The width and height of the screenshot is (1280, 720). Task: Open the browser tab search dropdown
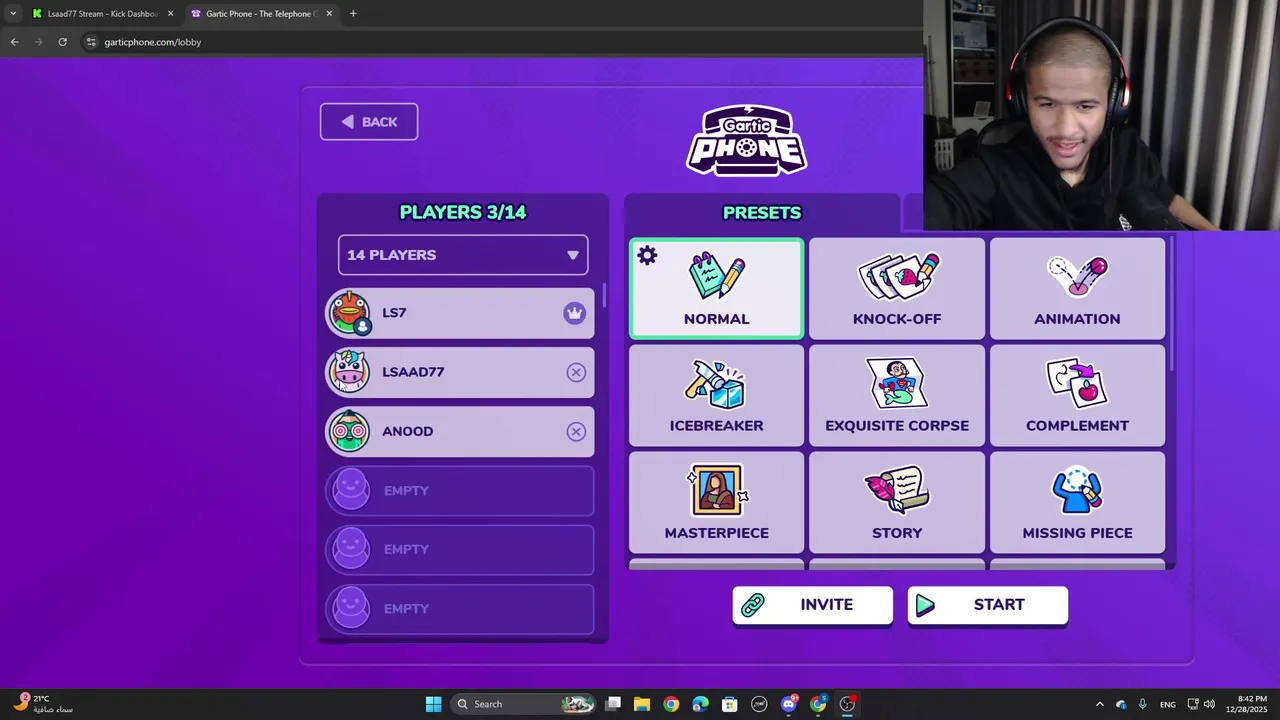click(12, 14)
